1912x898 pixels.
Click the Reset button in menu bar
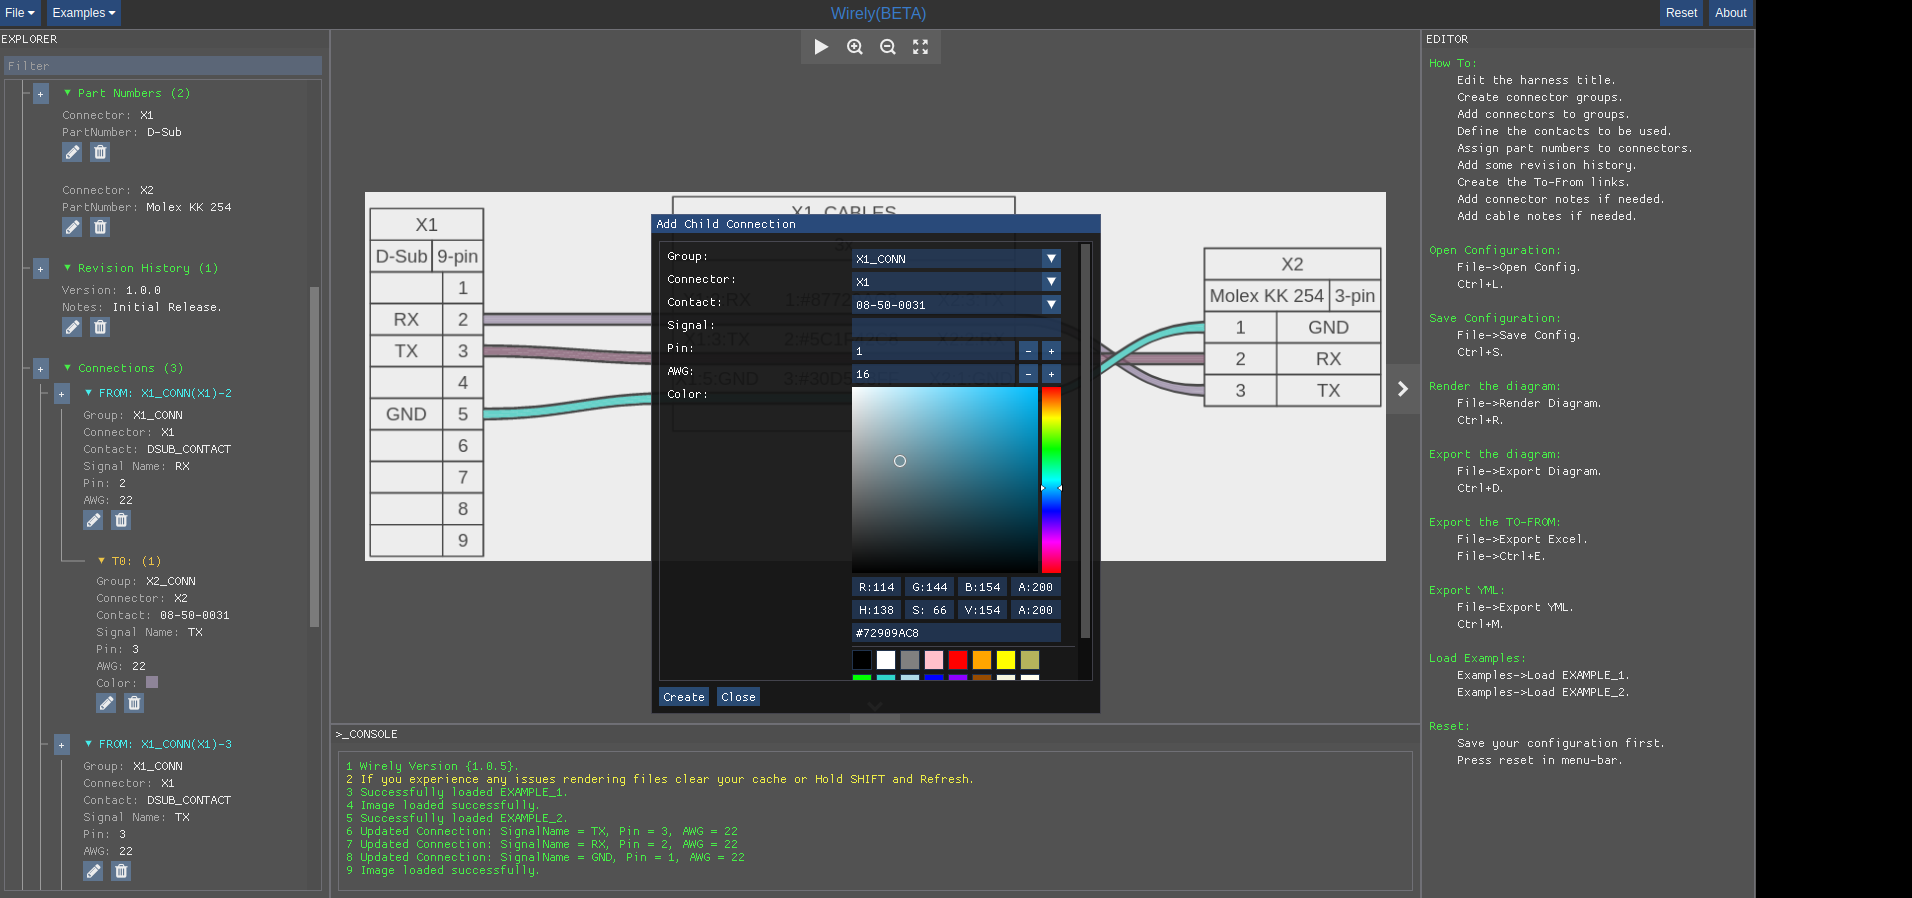1681,13
